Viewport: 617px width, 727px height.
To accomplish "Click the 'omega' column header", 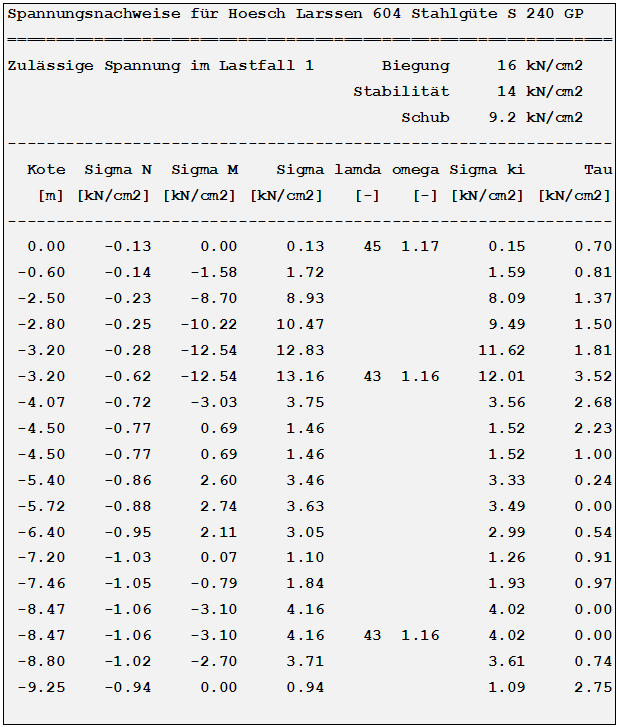I will point(415,170).
